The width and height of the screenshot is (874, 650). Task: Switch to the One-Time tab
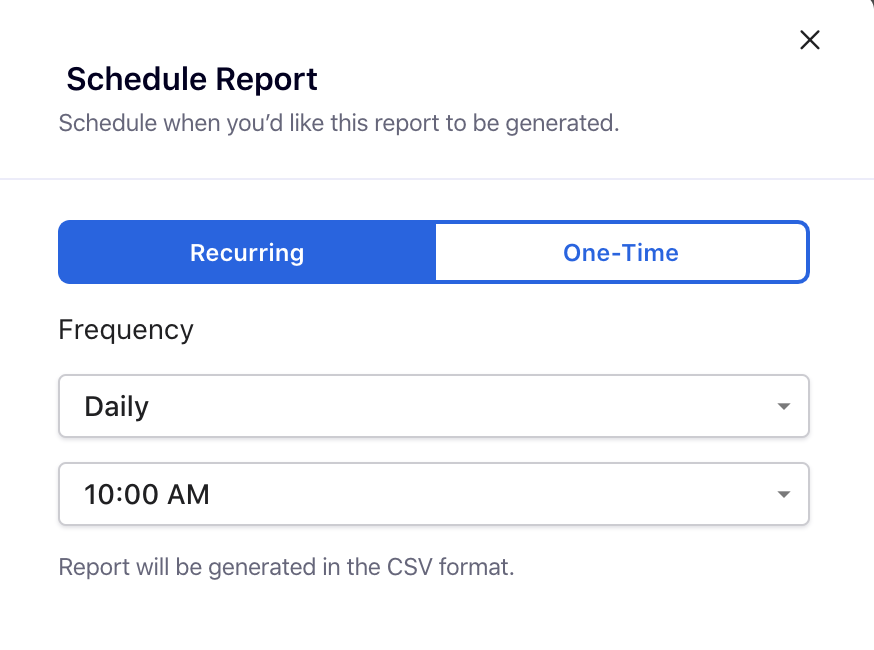click(621, 253)
